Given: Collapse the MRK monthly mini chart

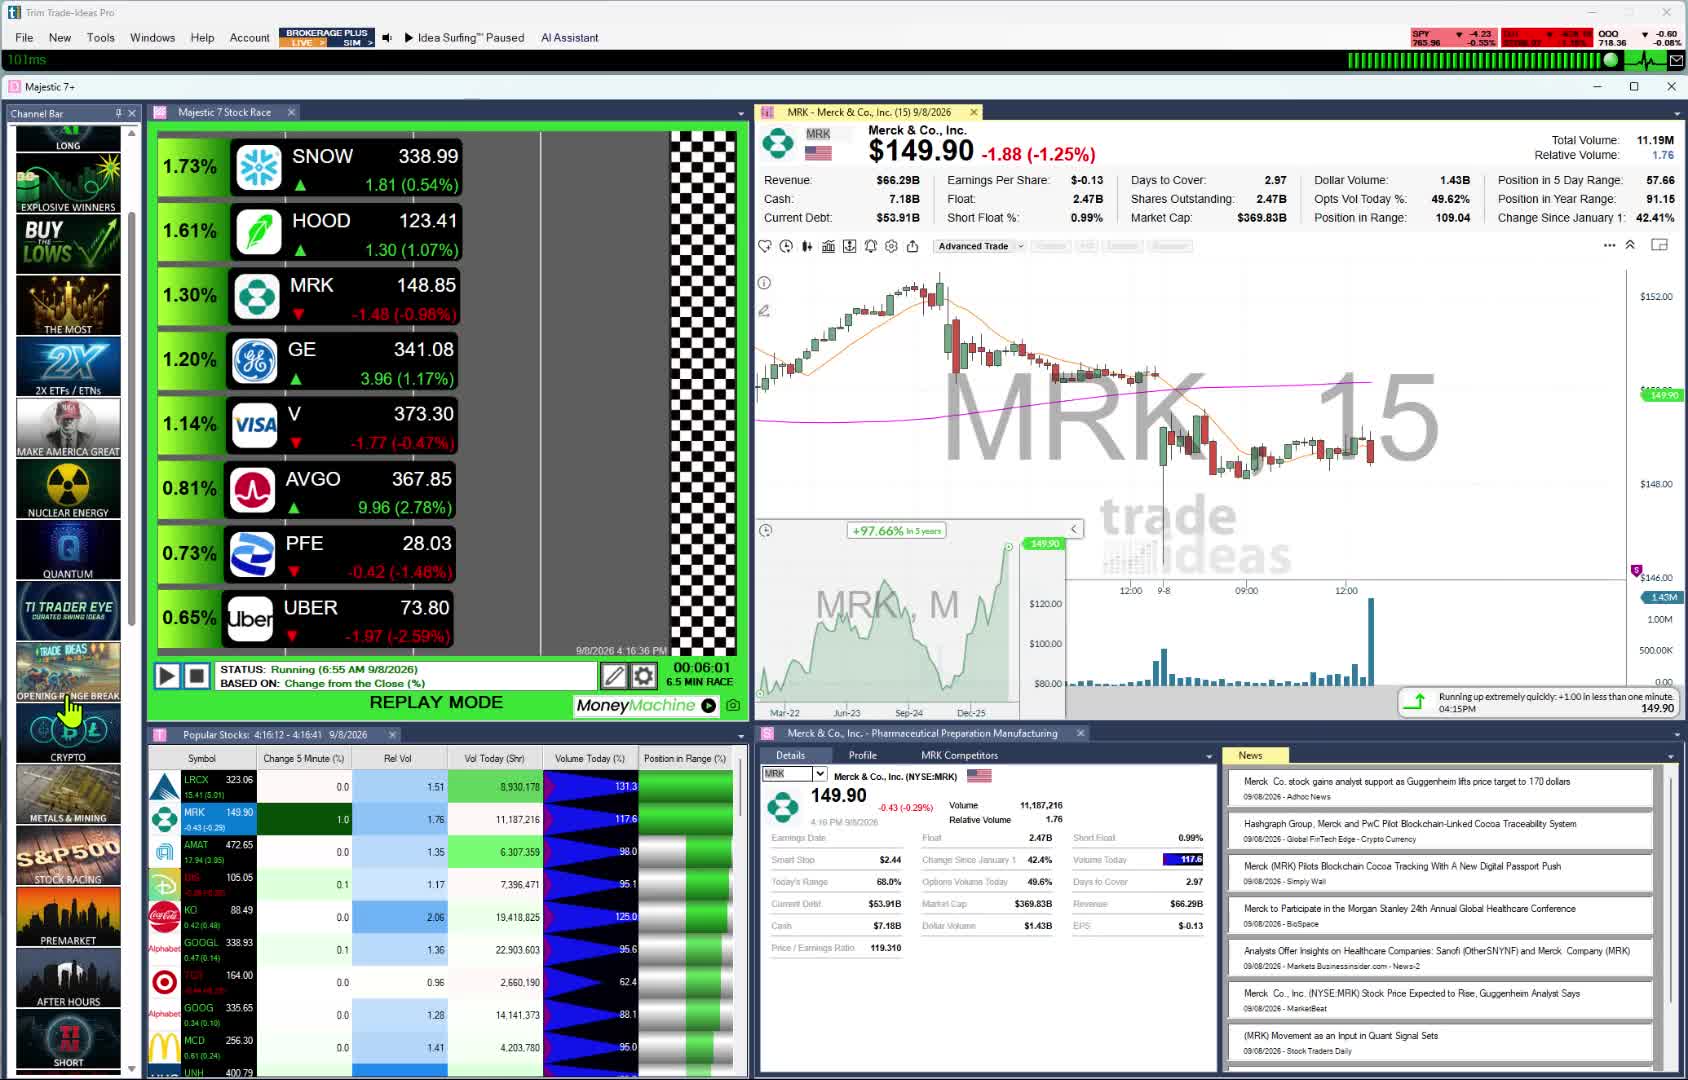Looking at the screenshot, I should (1074, 529).
